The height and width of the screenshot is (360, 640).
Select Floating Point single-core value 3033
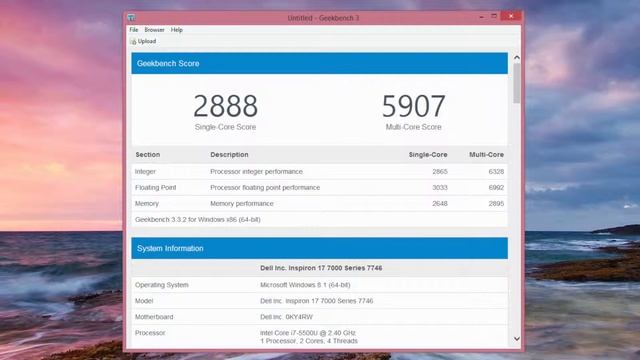(440, 187)
